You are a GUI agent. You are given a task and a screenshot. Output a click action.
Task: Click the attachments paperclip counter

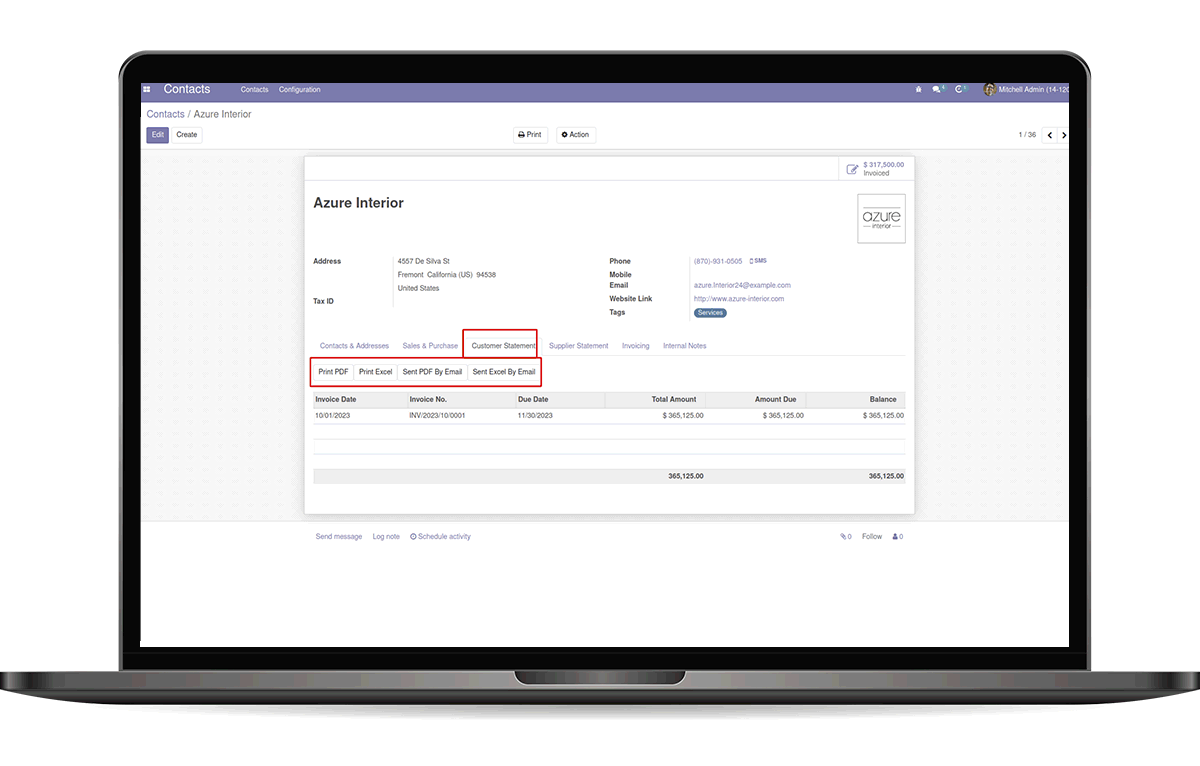click(846, 537)
